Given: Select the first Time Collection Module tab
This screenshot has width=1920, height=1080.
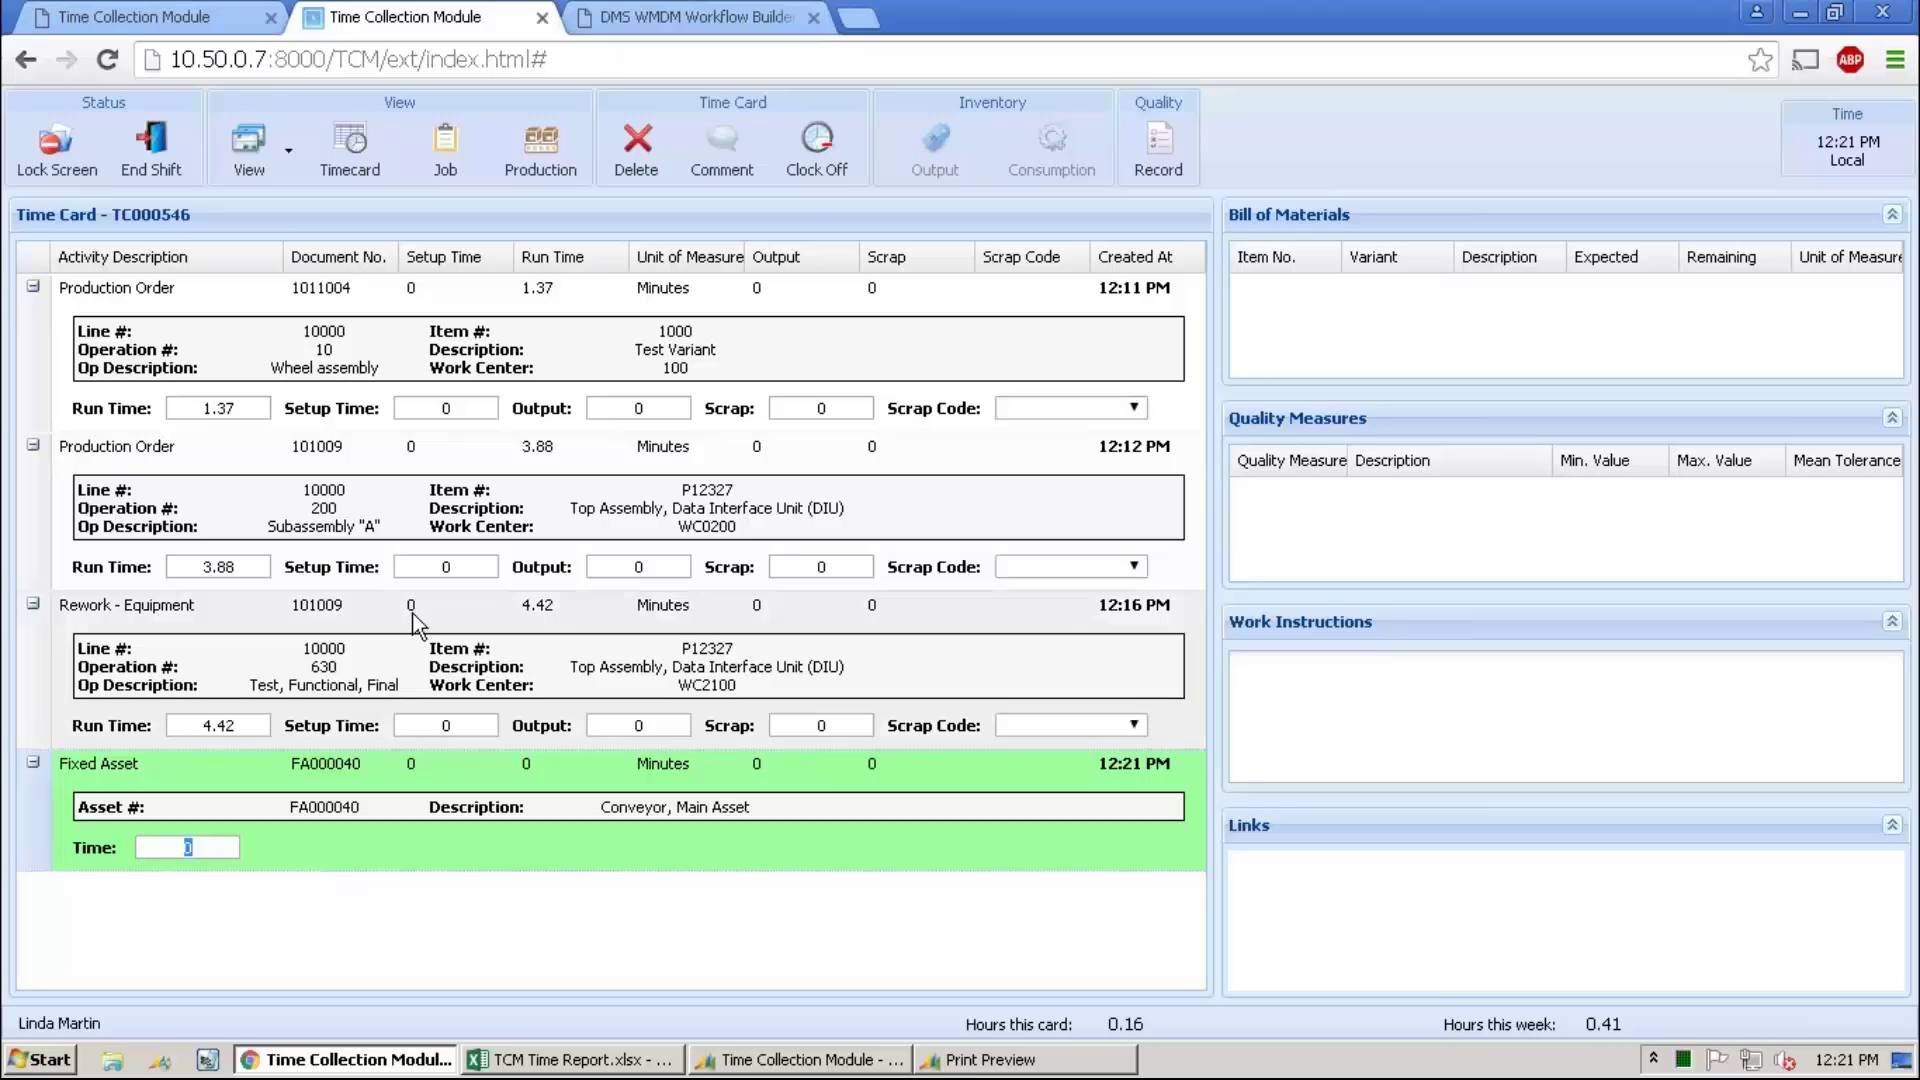Looking at the screenshot, I should click(x=140, y=17).
